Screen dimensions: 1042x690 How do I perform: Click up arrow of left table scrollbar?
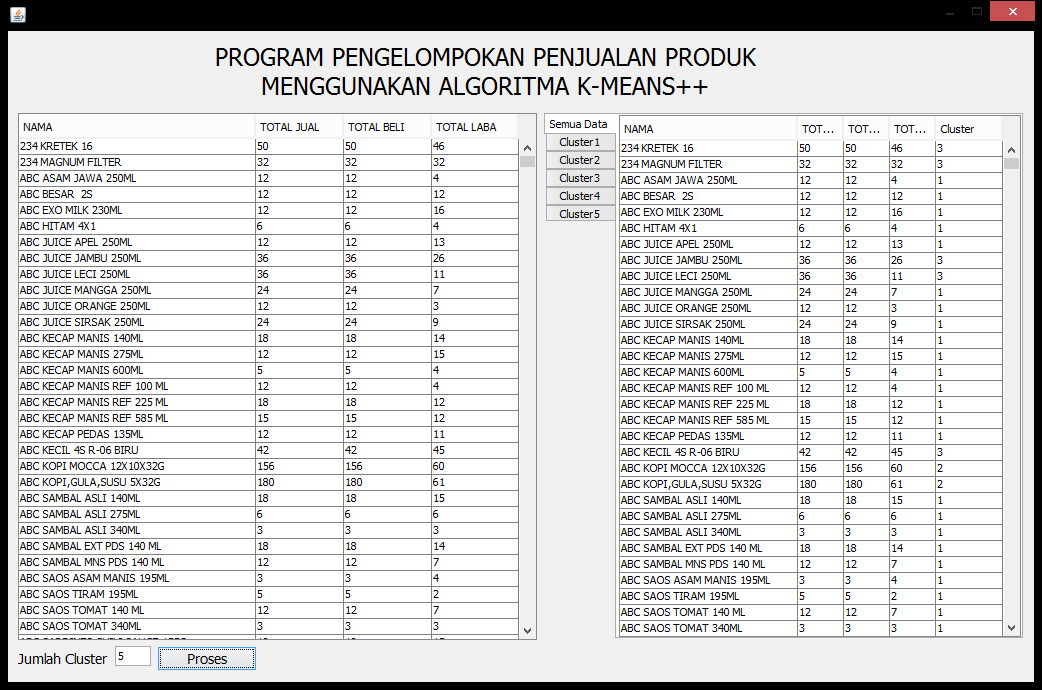coord(527,147)
